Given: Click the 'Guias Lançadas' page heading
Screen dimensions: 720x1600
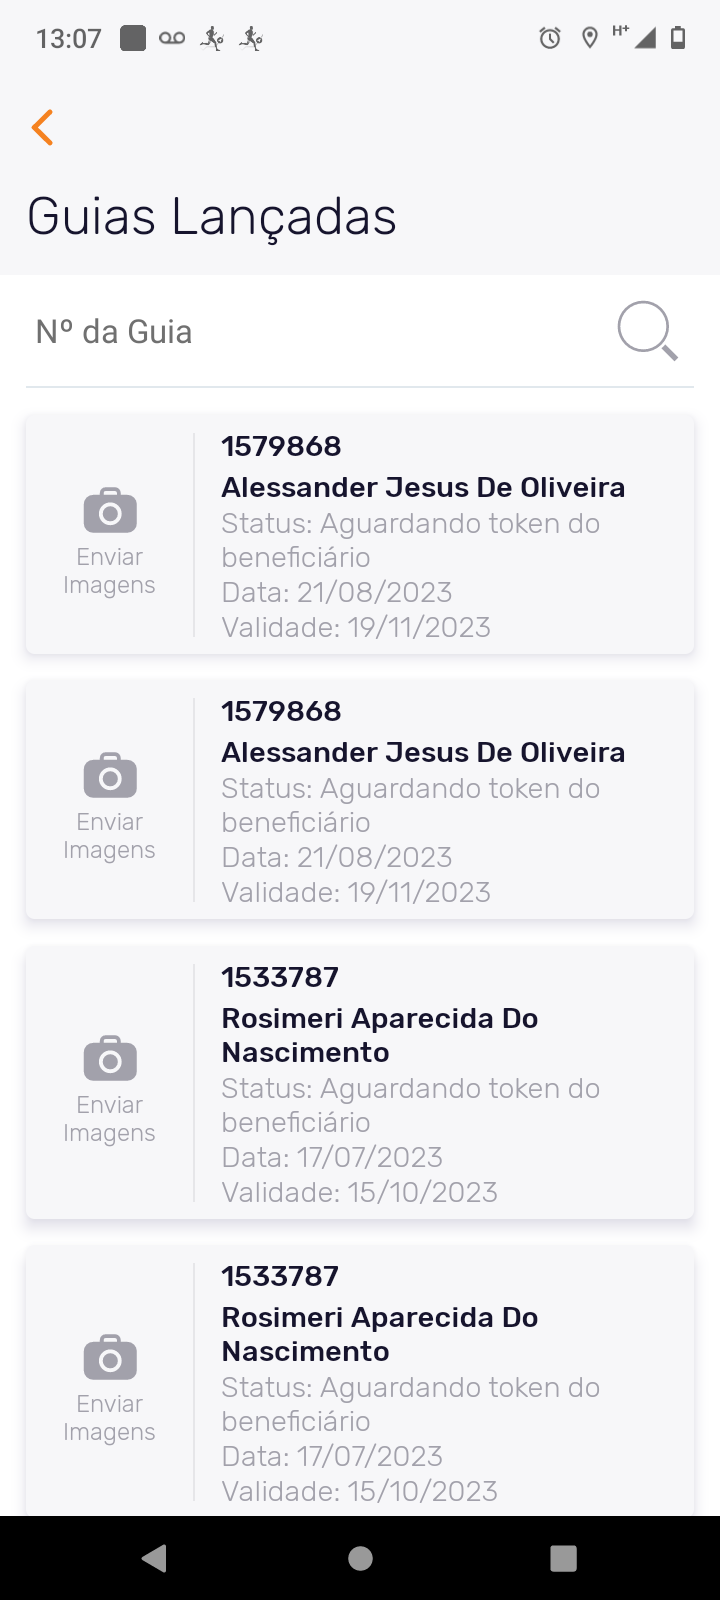Looking at the screenshot, I should coord(212,217).
